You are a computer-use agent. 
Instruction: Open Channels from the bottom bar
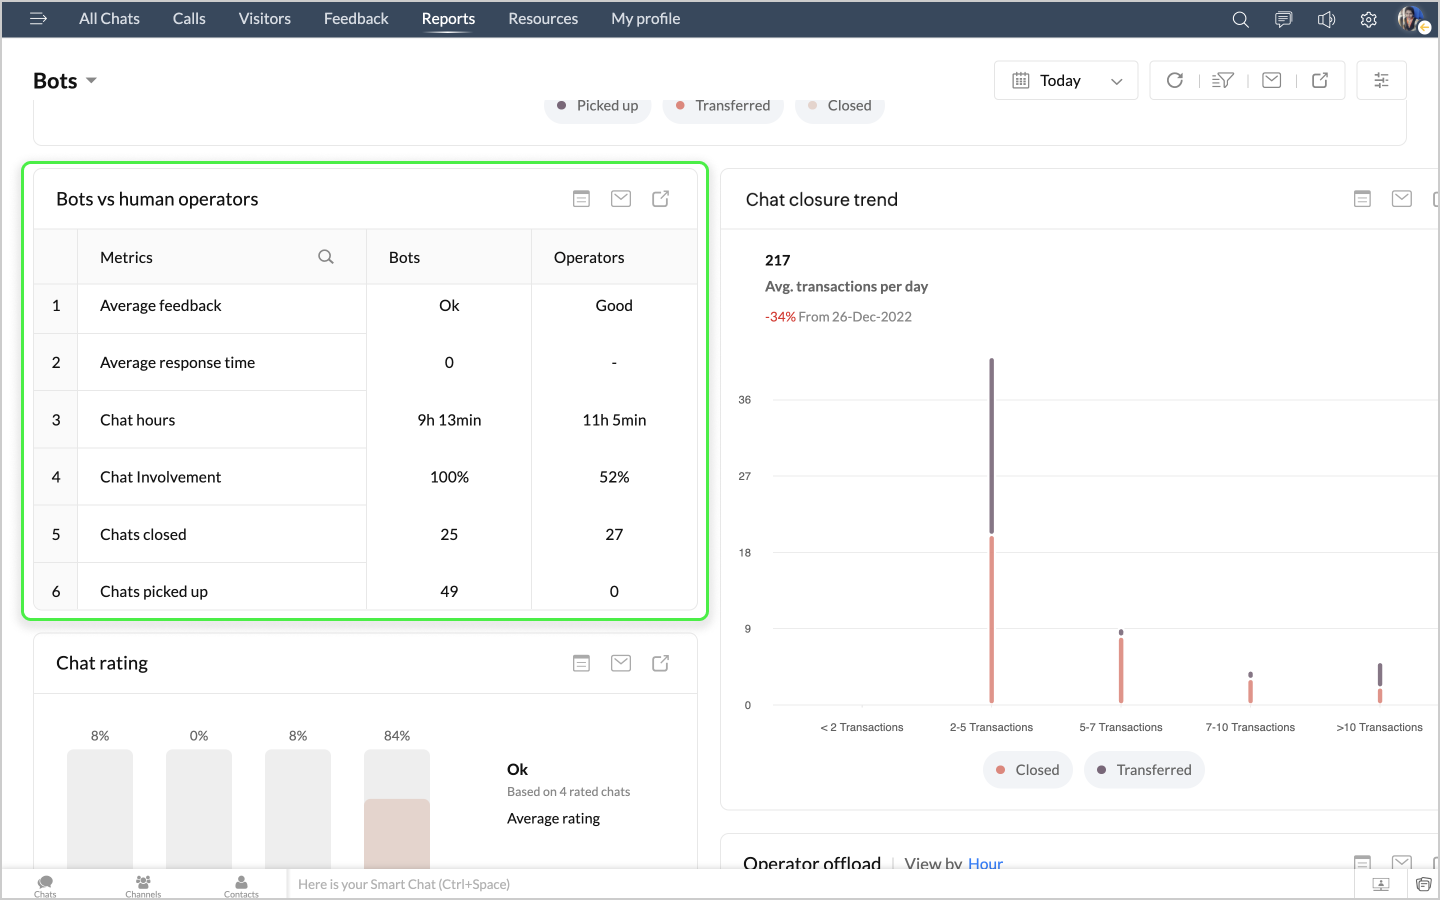coord(143,885)
